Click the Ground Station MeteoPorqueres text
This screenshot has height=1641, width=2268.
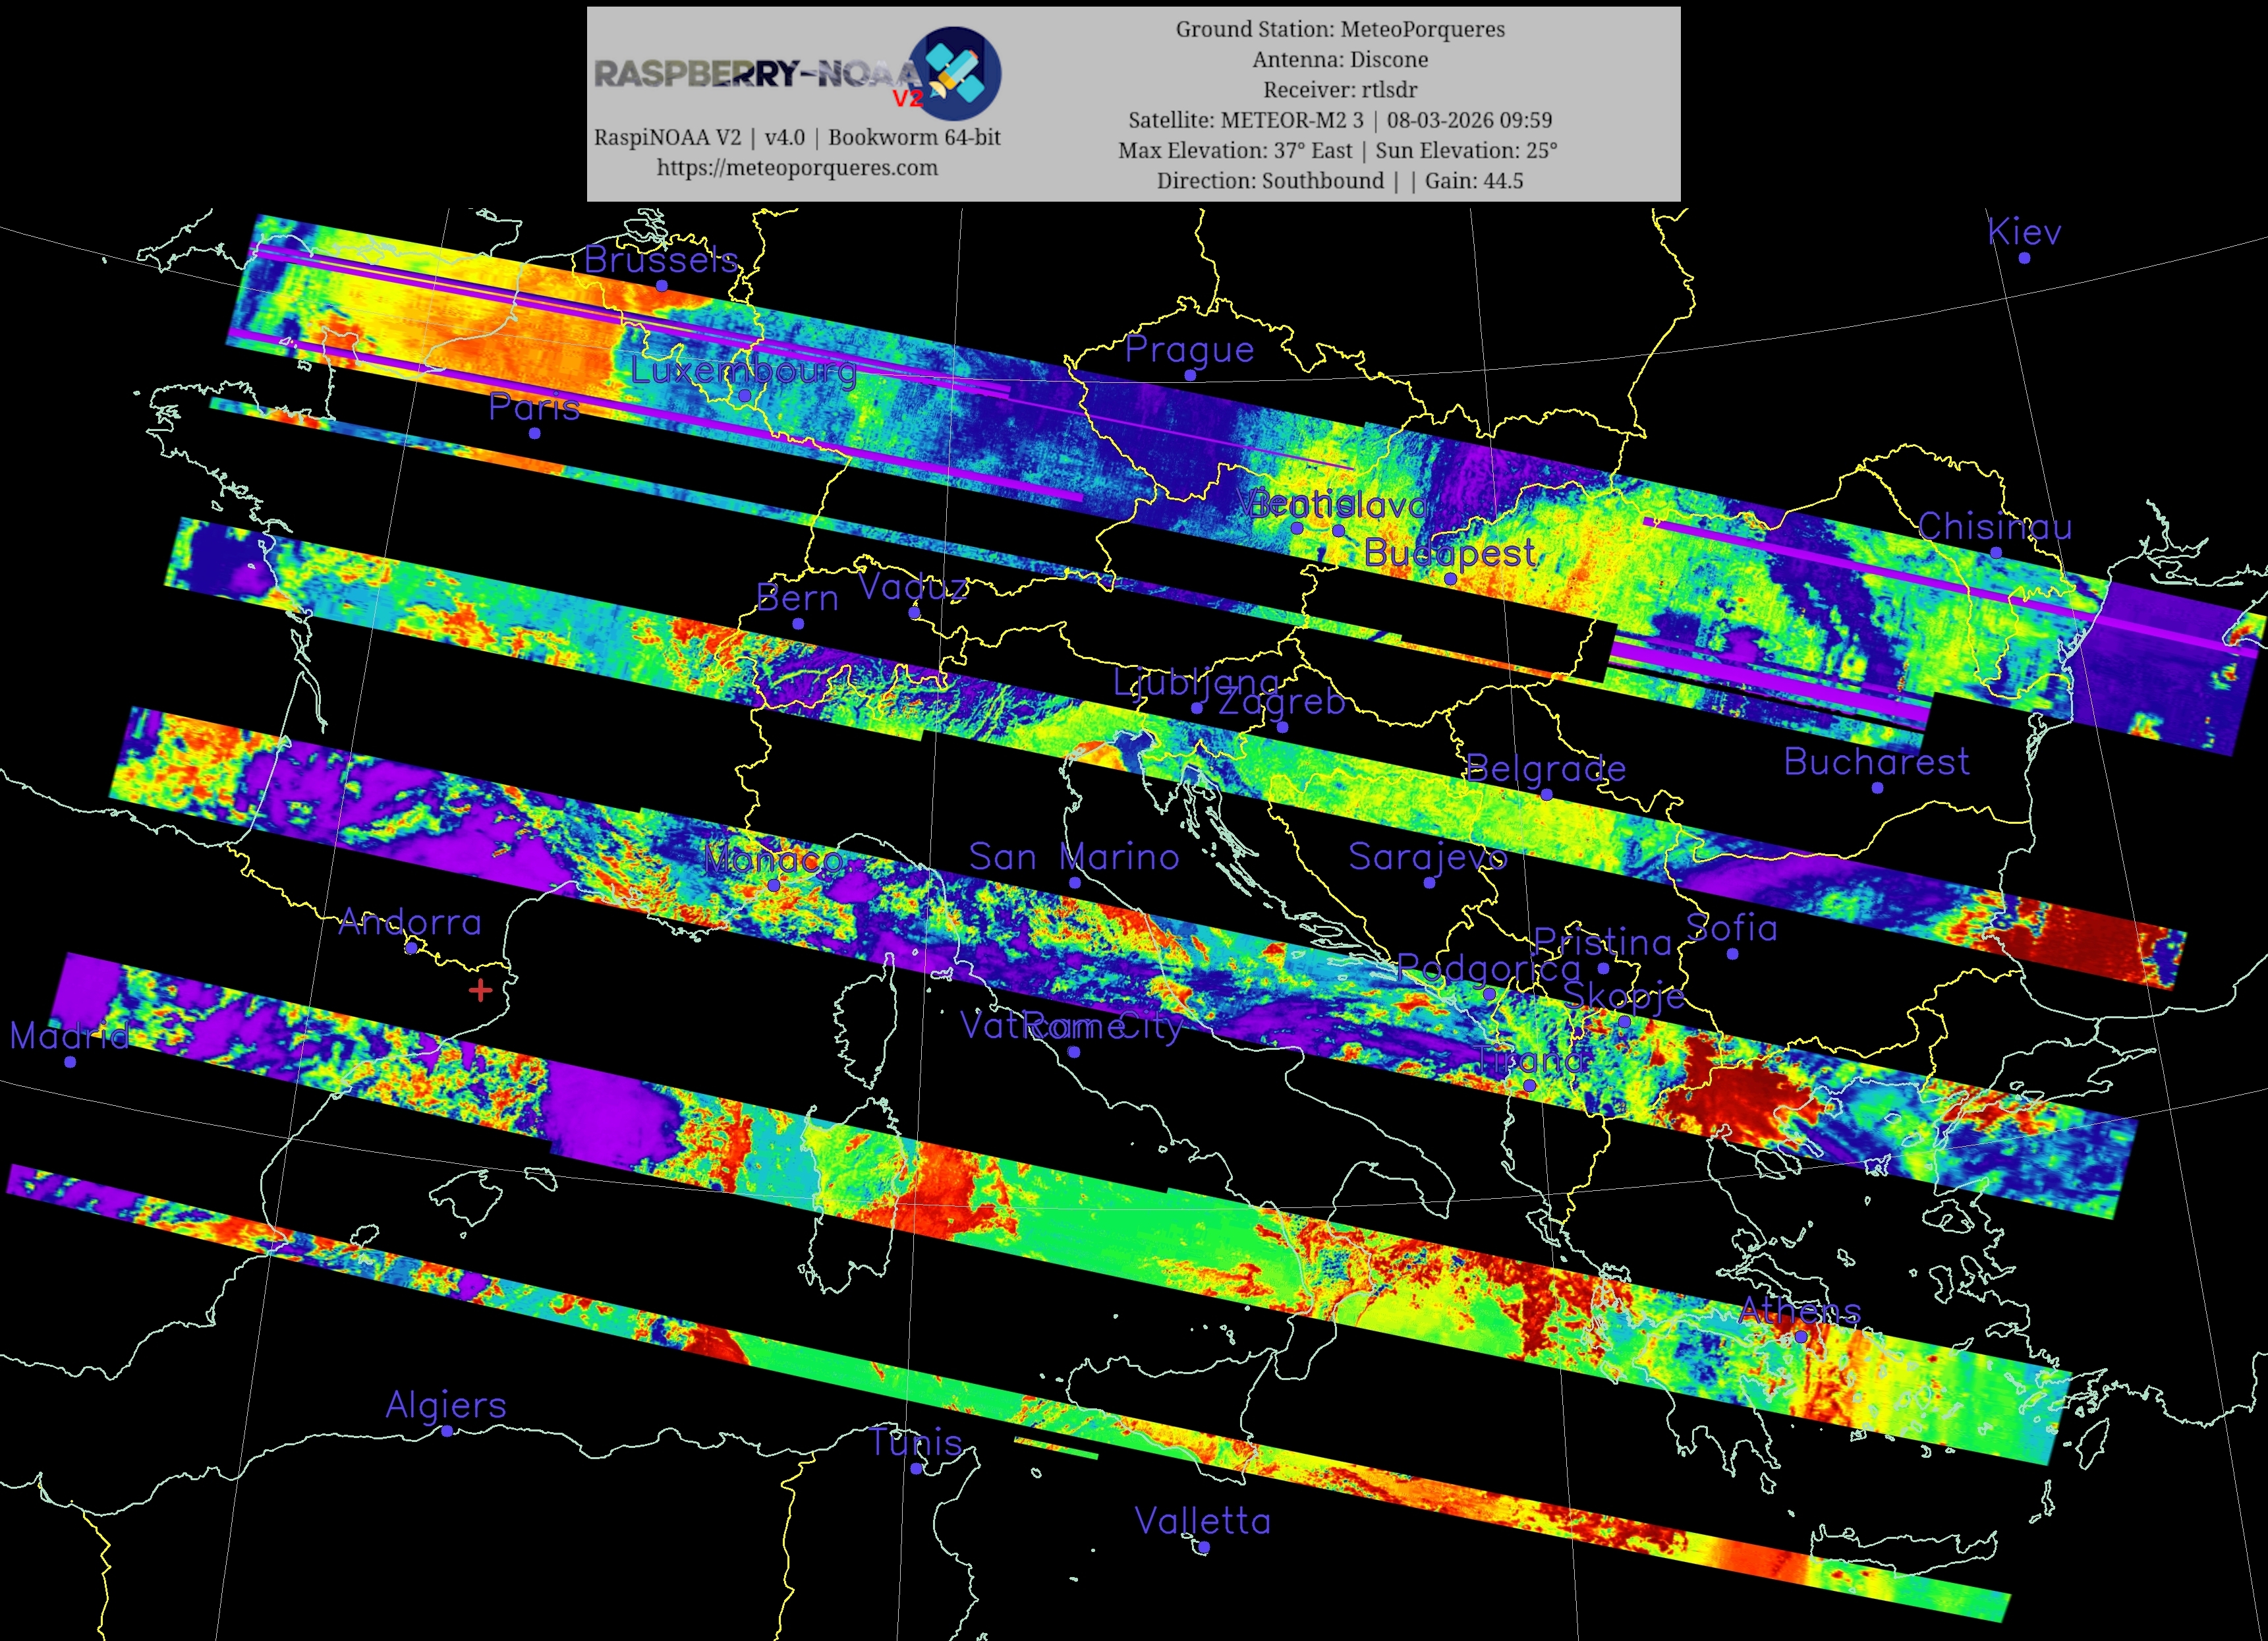[1340, 29]
